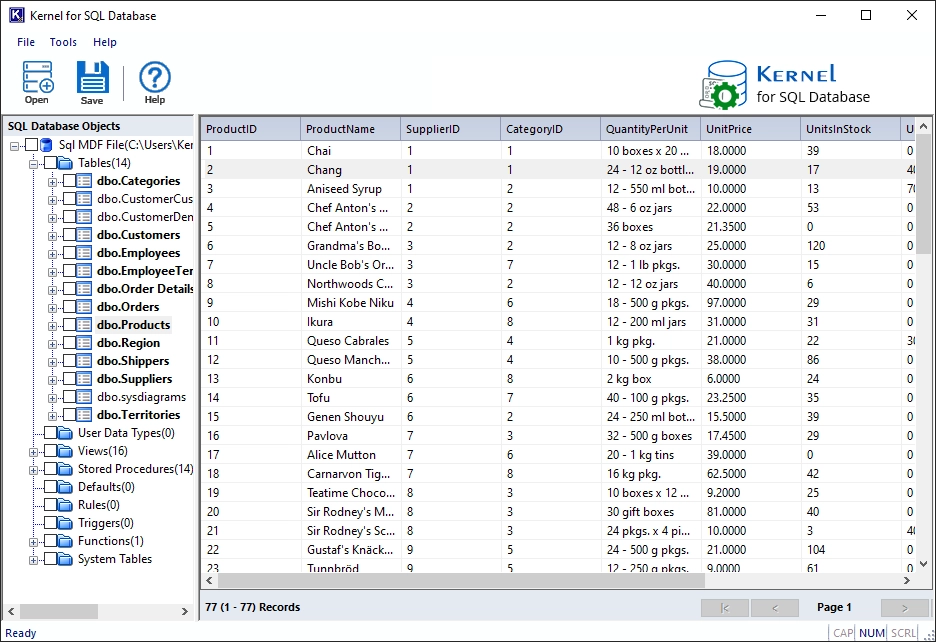936x642 pixels.
Task: Tick the dbo.Products checkbox
Action: click(70, 325)
